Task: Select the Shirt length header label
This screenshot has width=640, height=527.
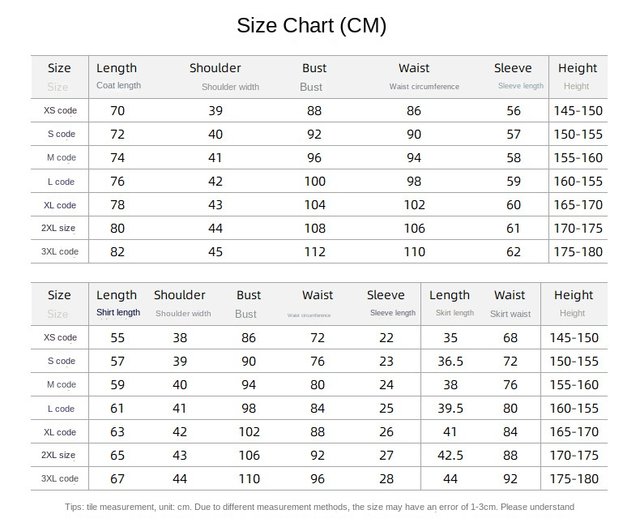Action: point(118,313)
